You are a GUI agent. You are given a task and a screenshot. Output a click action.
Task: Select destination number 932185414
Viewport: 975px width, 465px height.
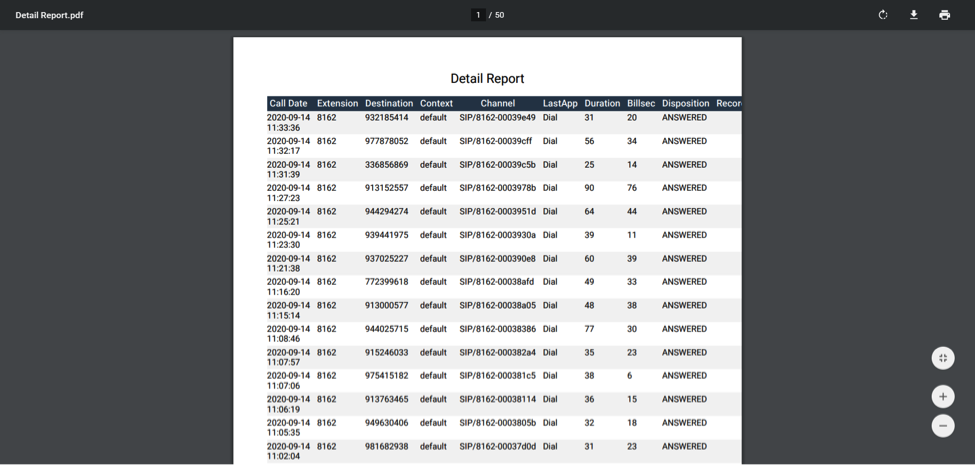pyautogui.click(x=387, y=117)
